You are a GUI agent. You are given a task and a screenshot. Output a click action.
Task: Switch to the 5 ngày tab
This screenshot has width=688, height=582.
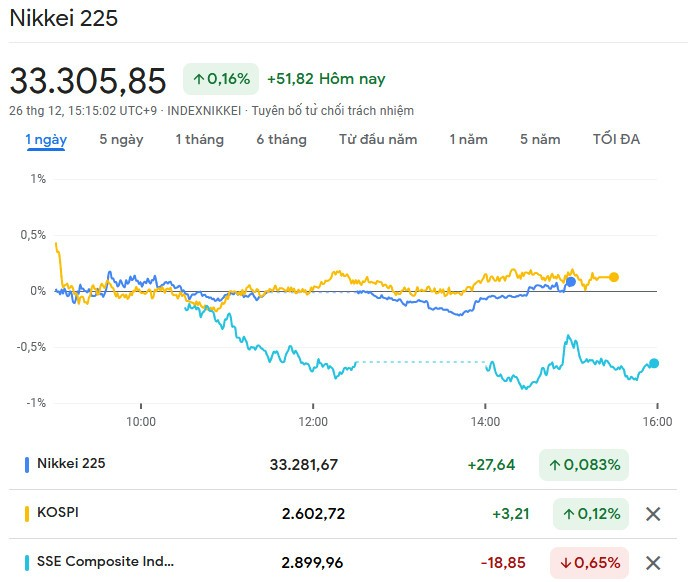pyautogui.click(x=121, y=140)
